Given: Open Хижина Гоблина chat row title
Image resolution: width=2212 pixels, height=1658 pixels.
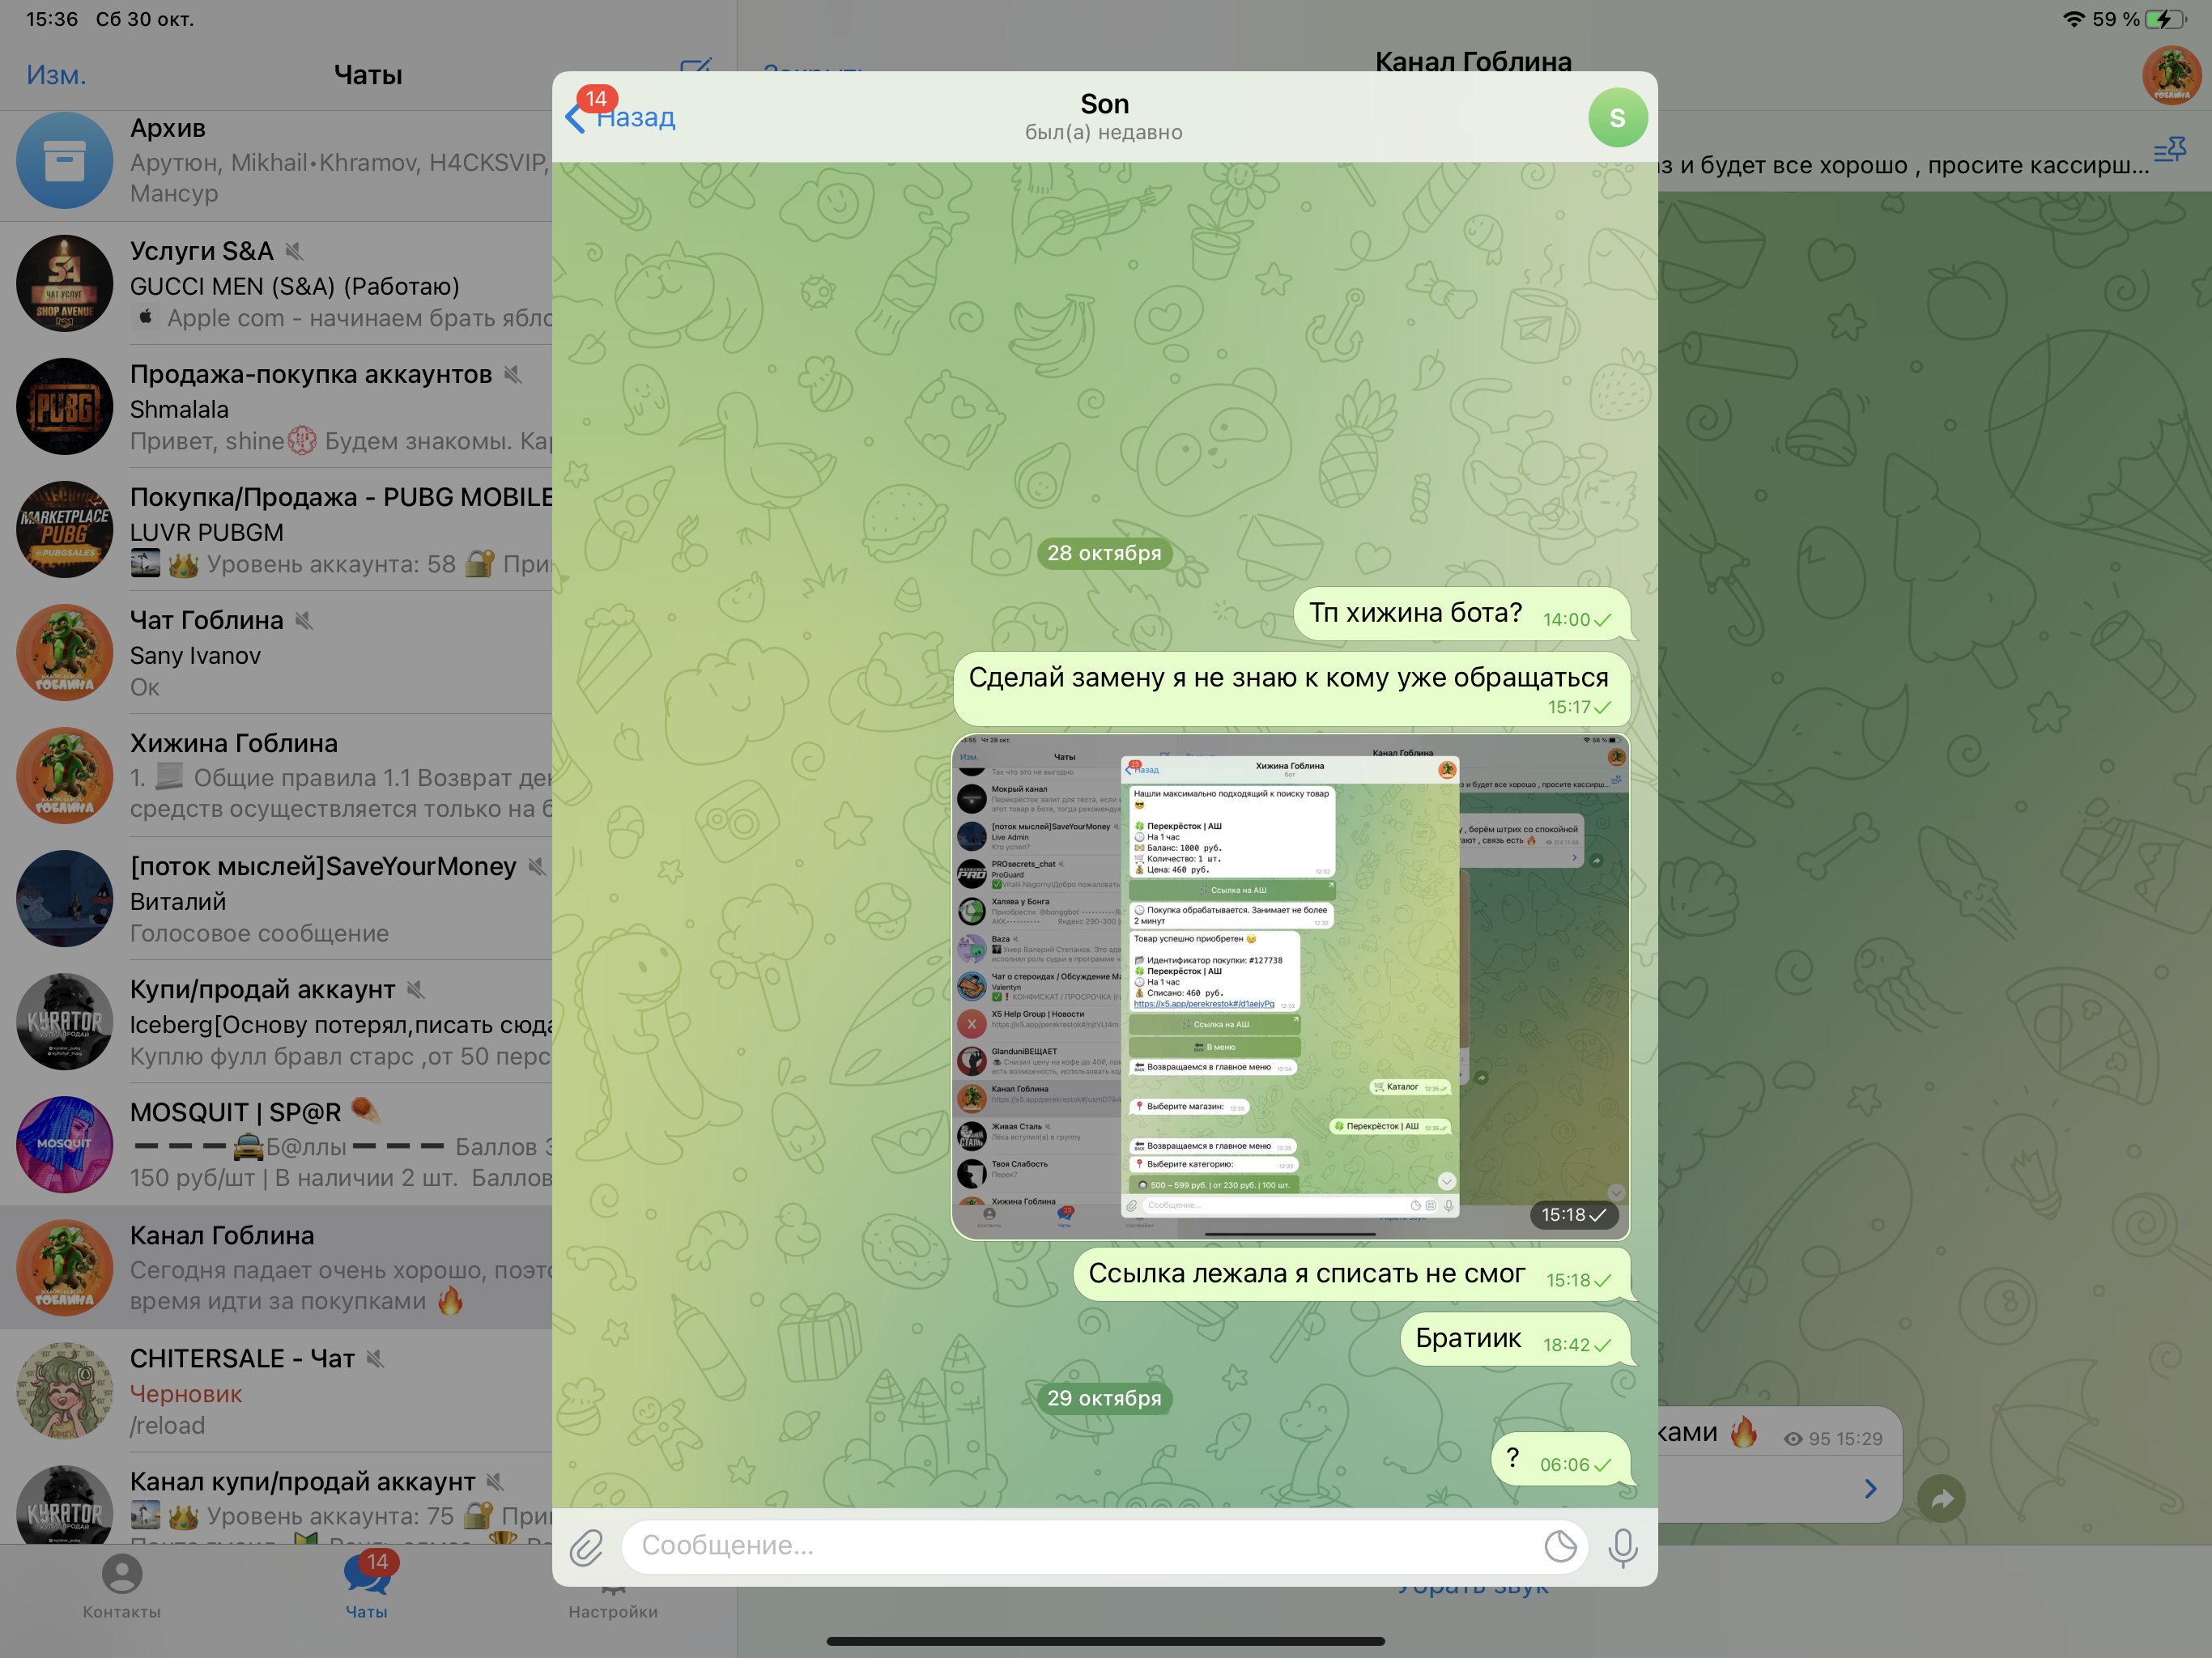Looking at the screenshot, I should tap(234, 743).
